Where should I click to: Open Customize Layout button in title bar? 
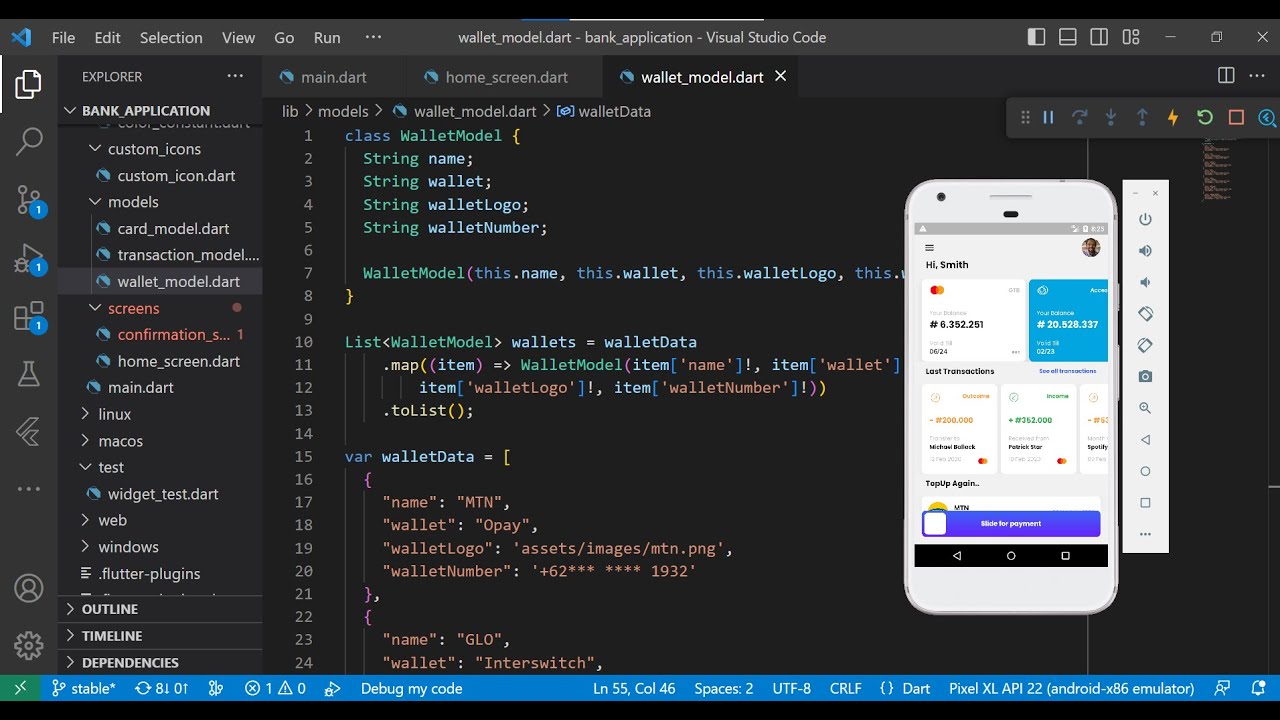[x=1130, y=37]
